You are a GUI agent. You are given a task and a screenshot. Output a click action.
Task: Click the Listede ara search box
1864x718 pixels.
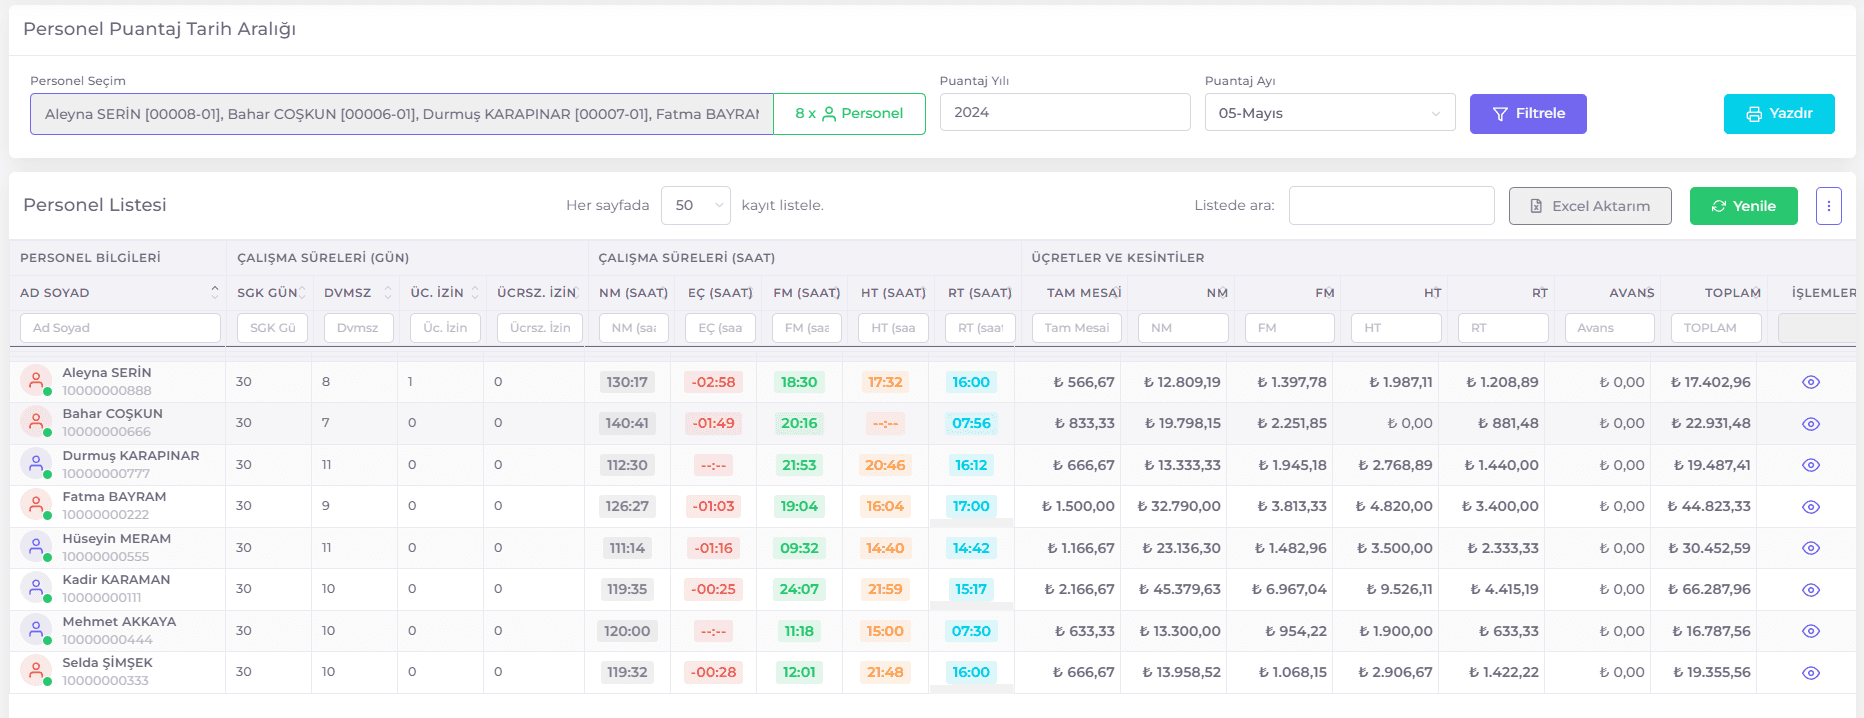[x=1391, y=205]
